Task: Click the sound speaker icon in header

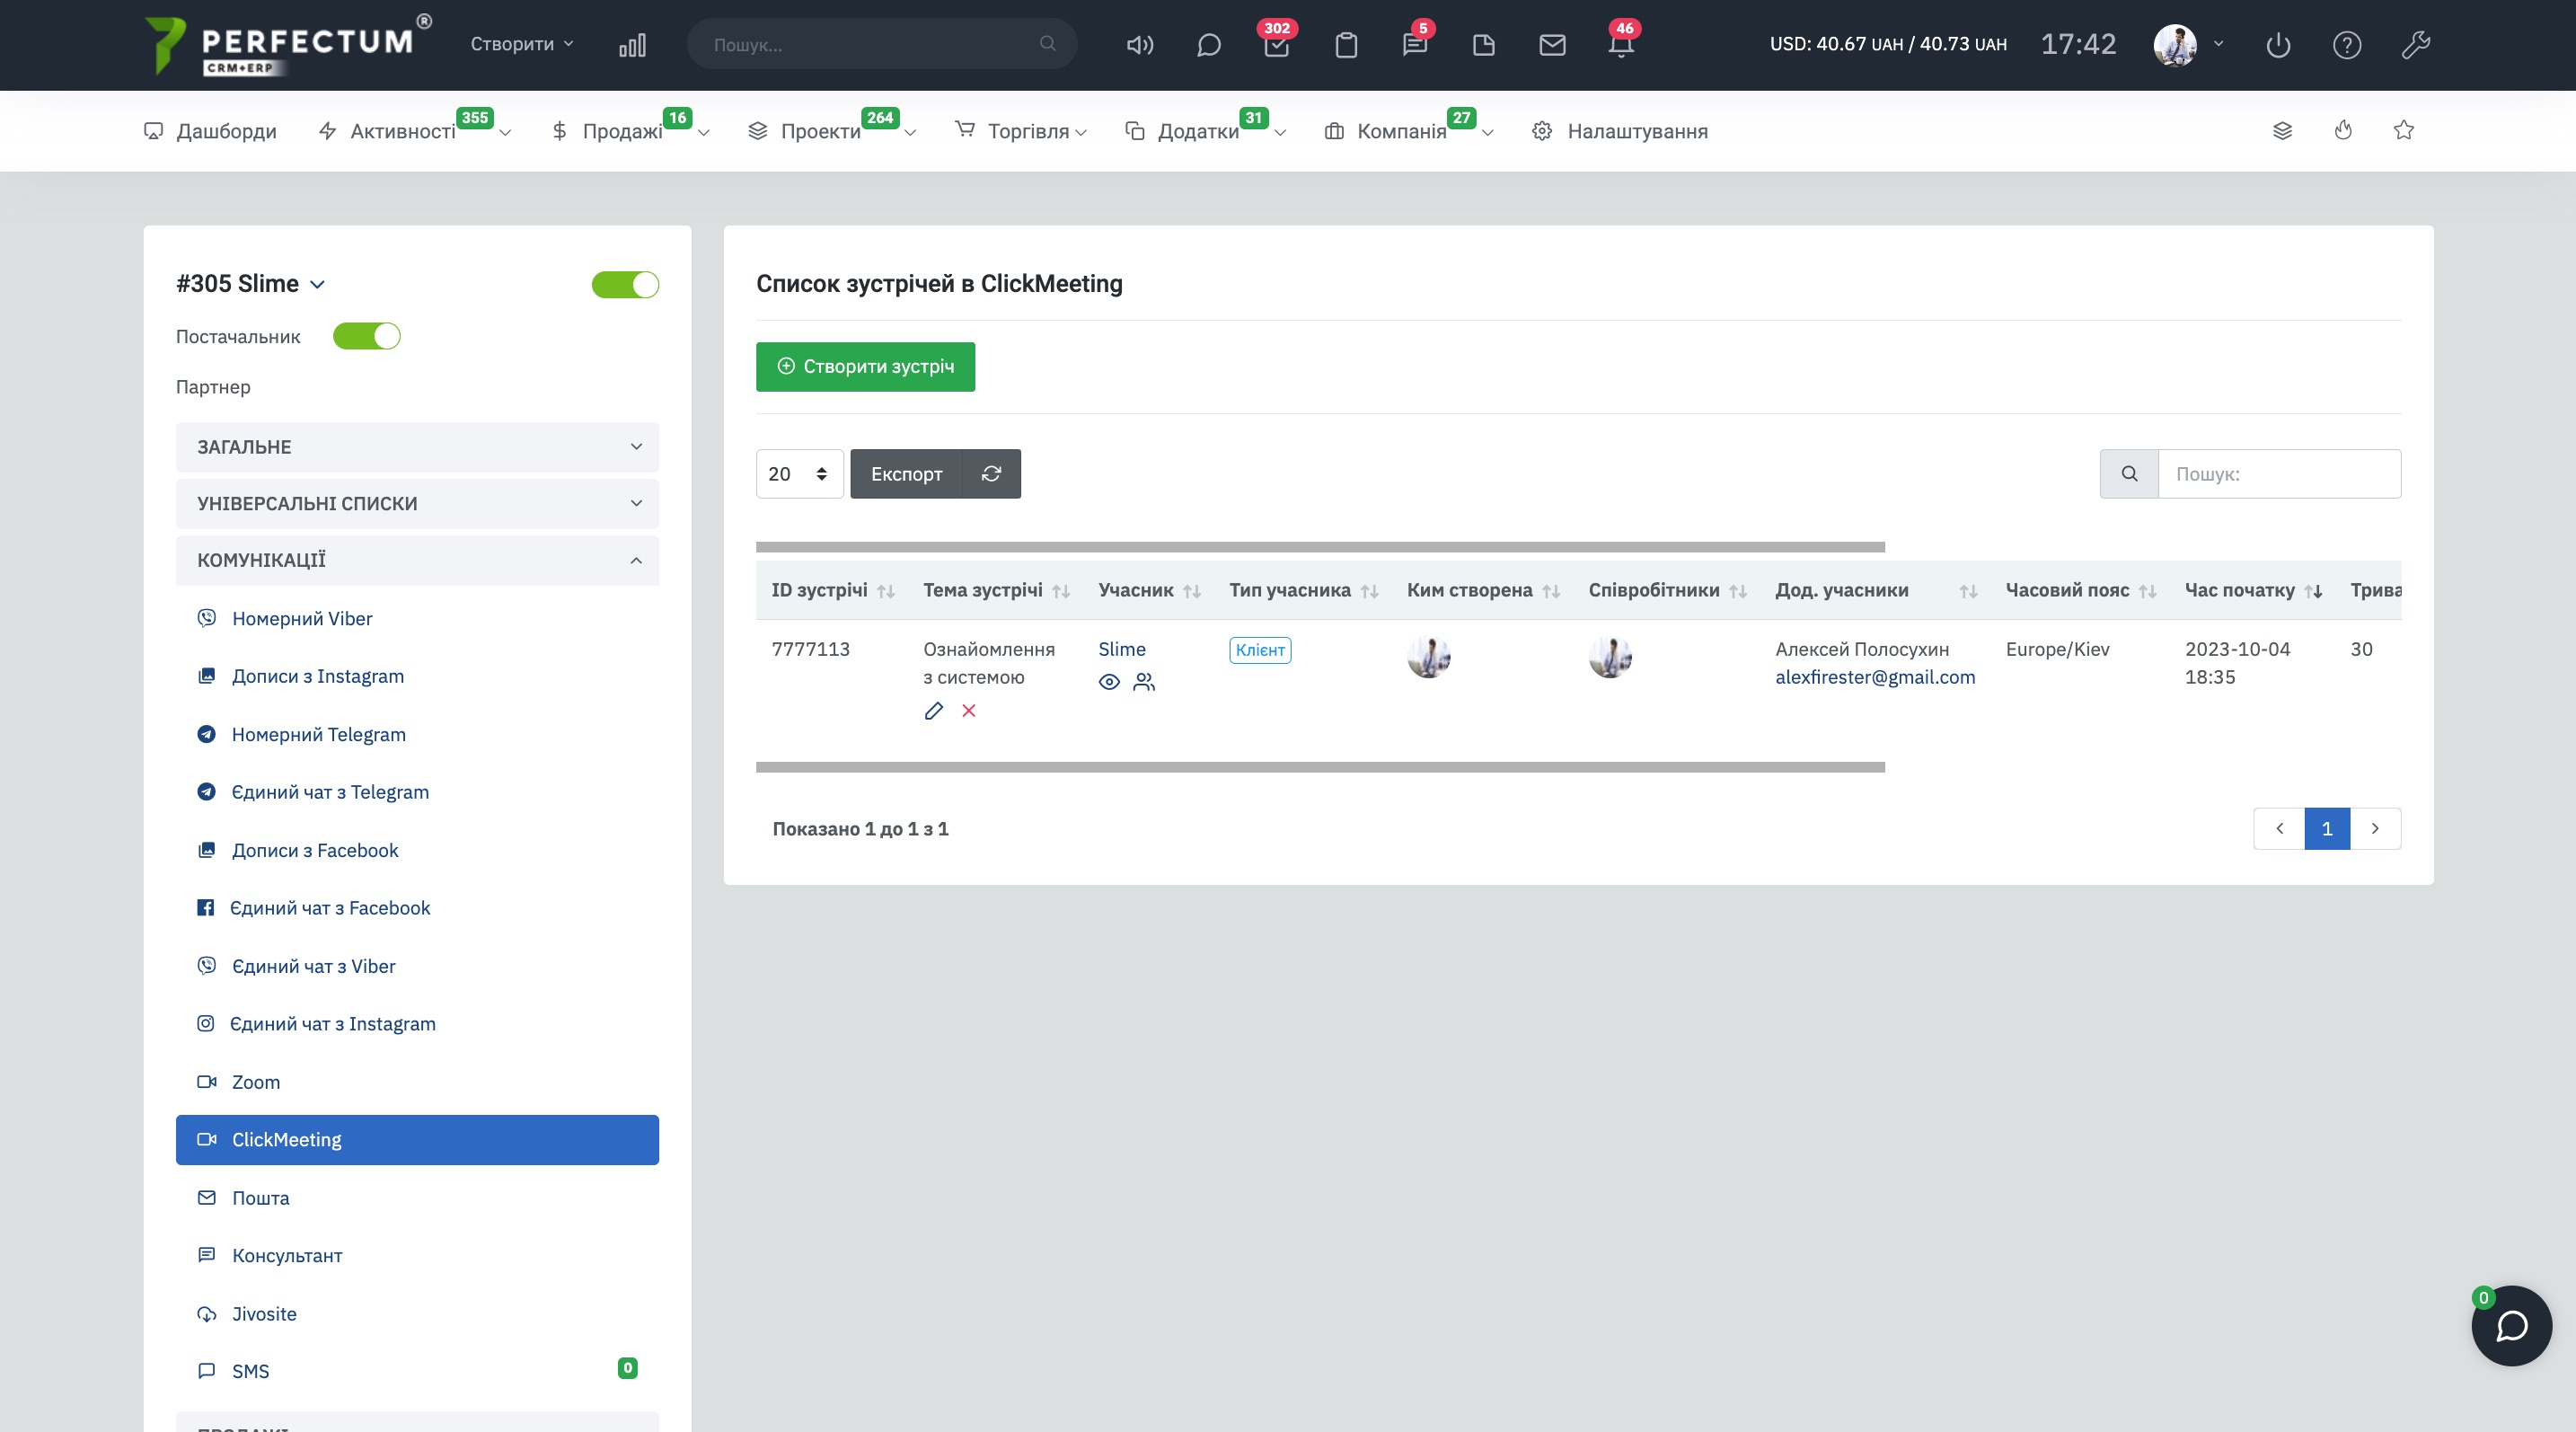Action: pyautogui.click(x=1139, y=45)
